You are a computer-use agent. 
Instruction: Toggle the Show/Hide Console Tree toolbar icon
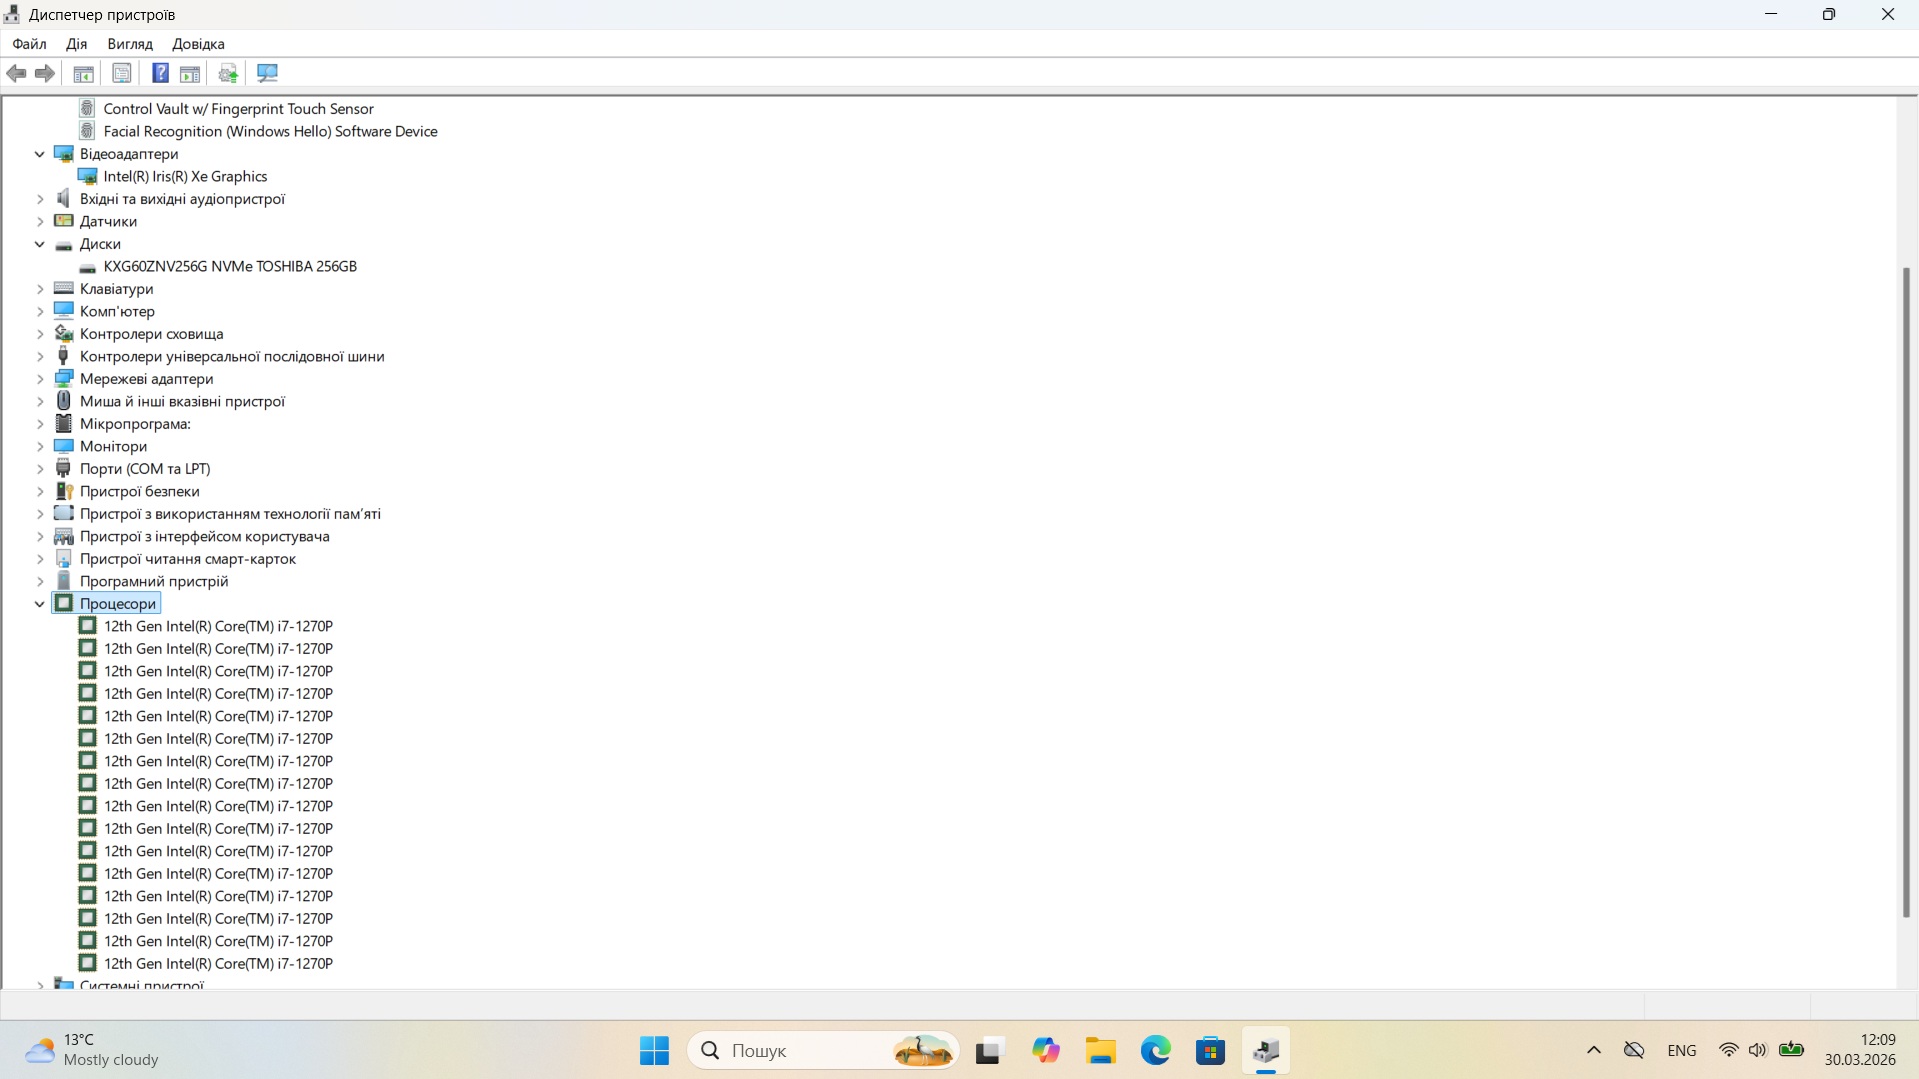(x=84, y=73)
